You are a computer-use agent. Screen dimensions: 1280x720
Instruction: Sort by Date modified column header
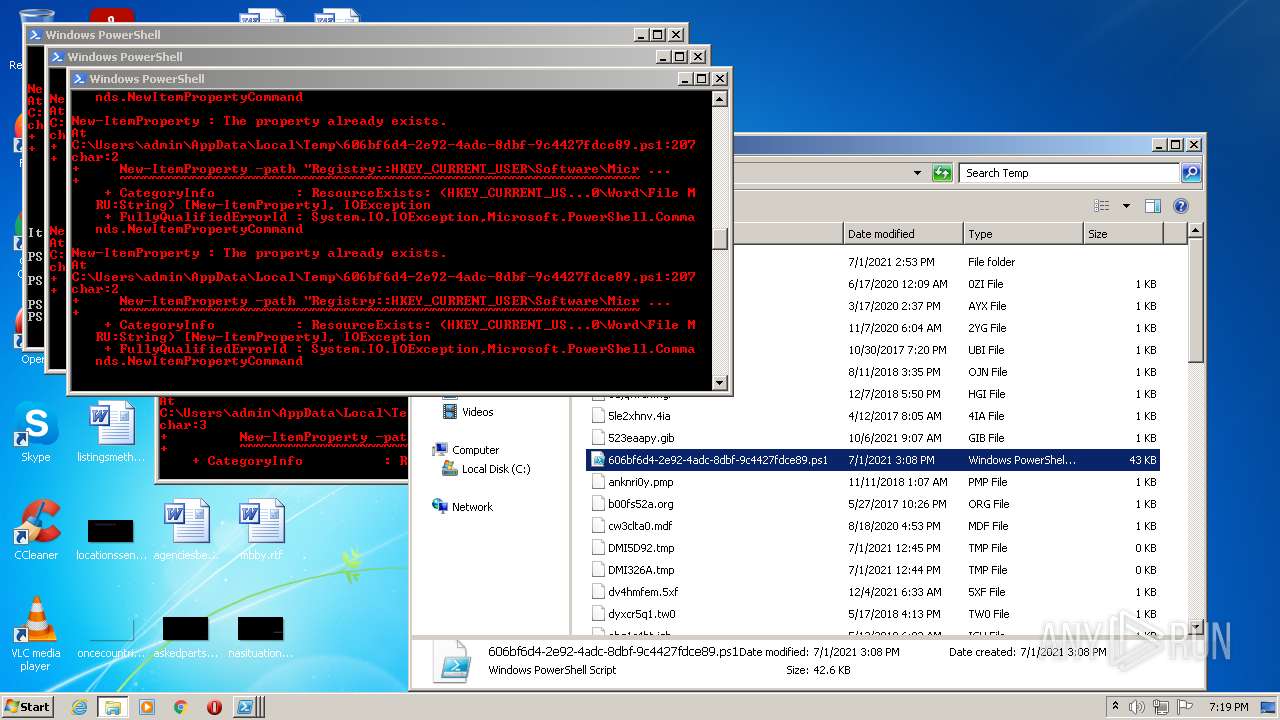point(903,234)
